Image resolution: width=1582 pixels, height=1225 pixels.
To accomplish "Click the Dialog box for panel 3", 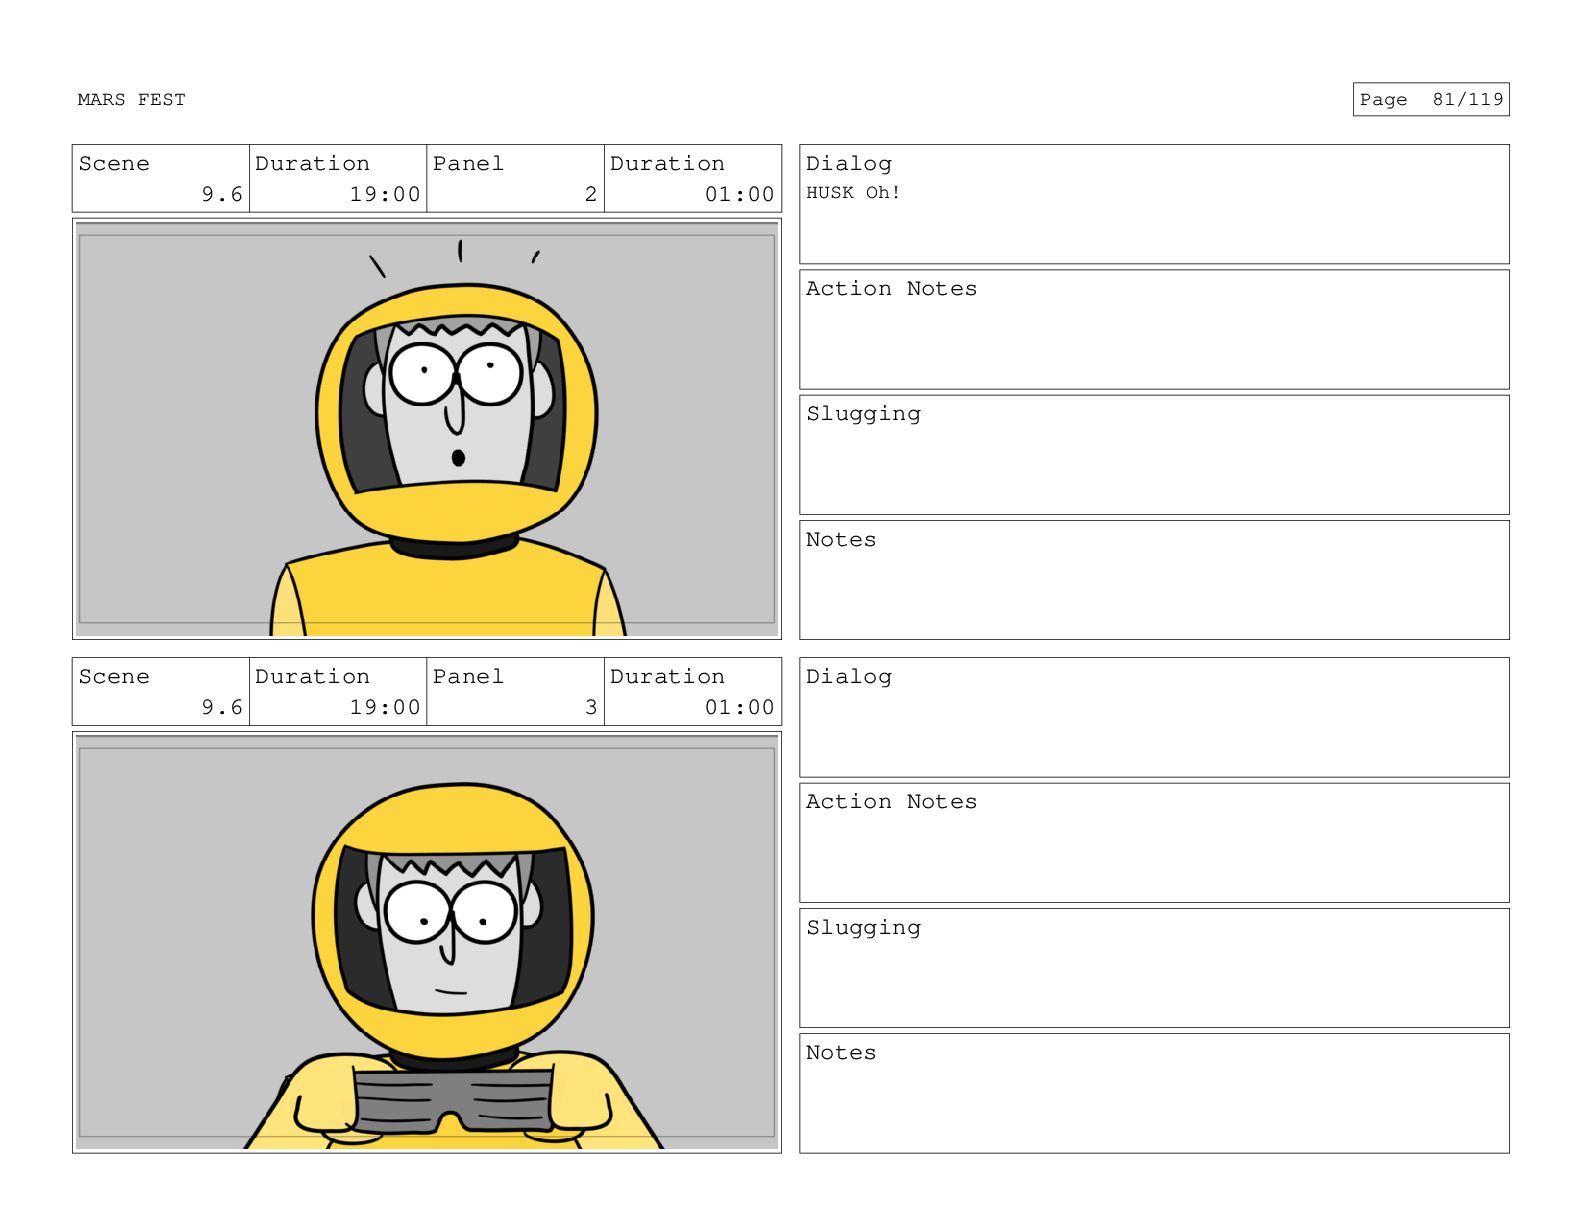I will pyautogui.click(x=1154, y=717).
